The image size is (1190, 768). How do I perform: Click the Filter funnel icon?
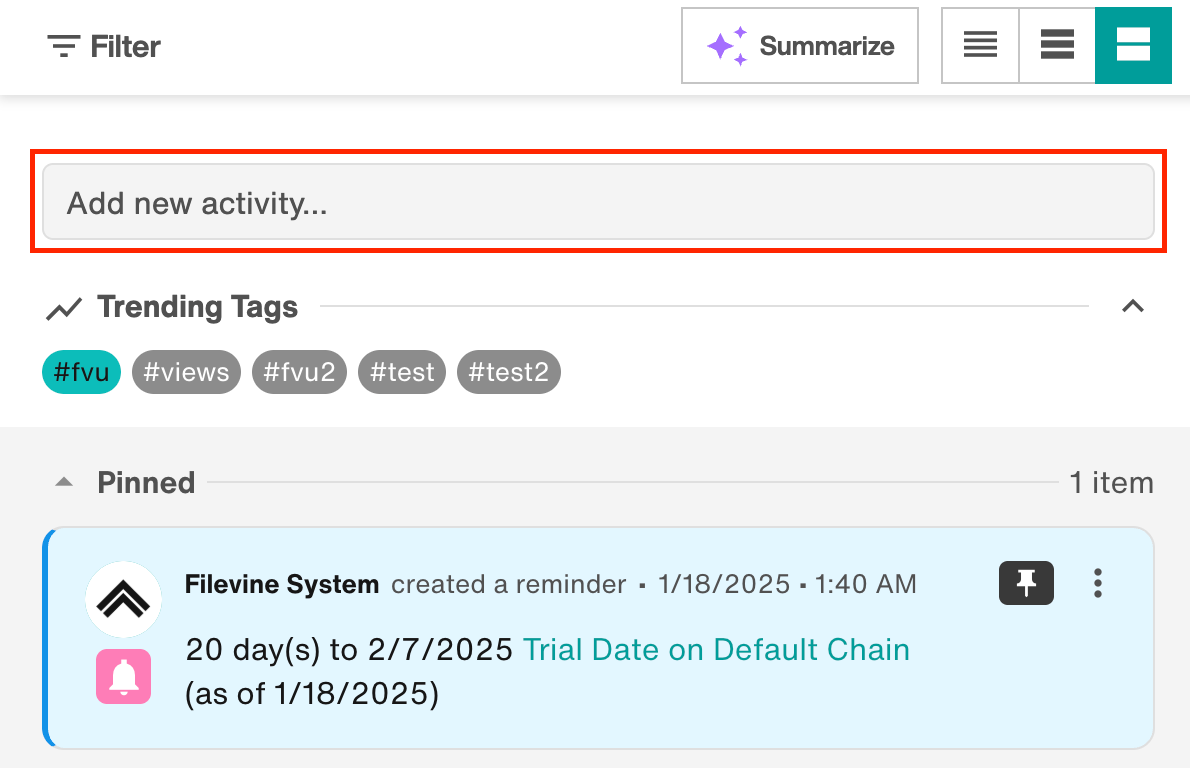(x=63, y=46)
